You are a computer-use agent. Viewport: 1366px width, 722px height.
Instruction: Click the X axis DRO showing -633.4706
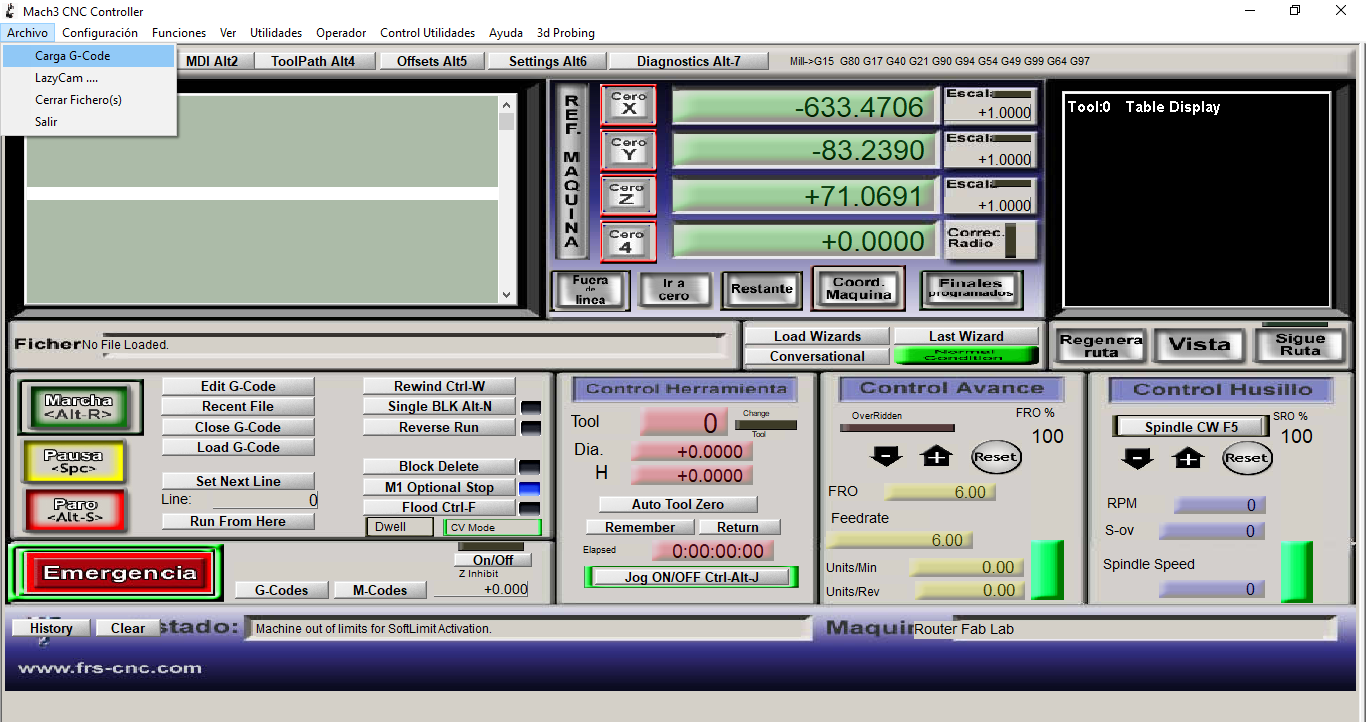[805, 107]
